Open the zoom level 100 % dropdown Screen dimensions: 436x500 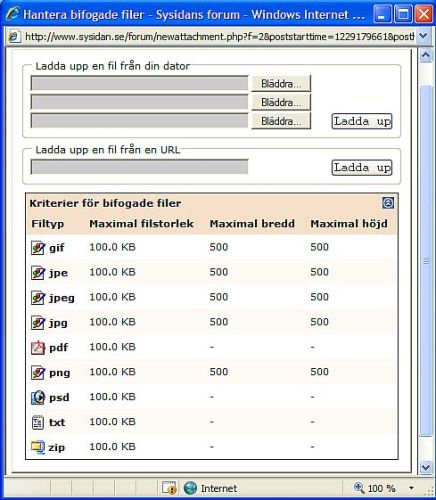(412, 488)
